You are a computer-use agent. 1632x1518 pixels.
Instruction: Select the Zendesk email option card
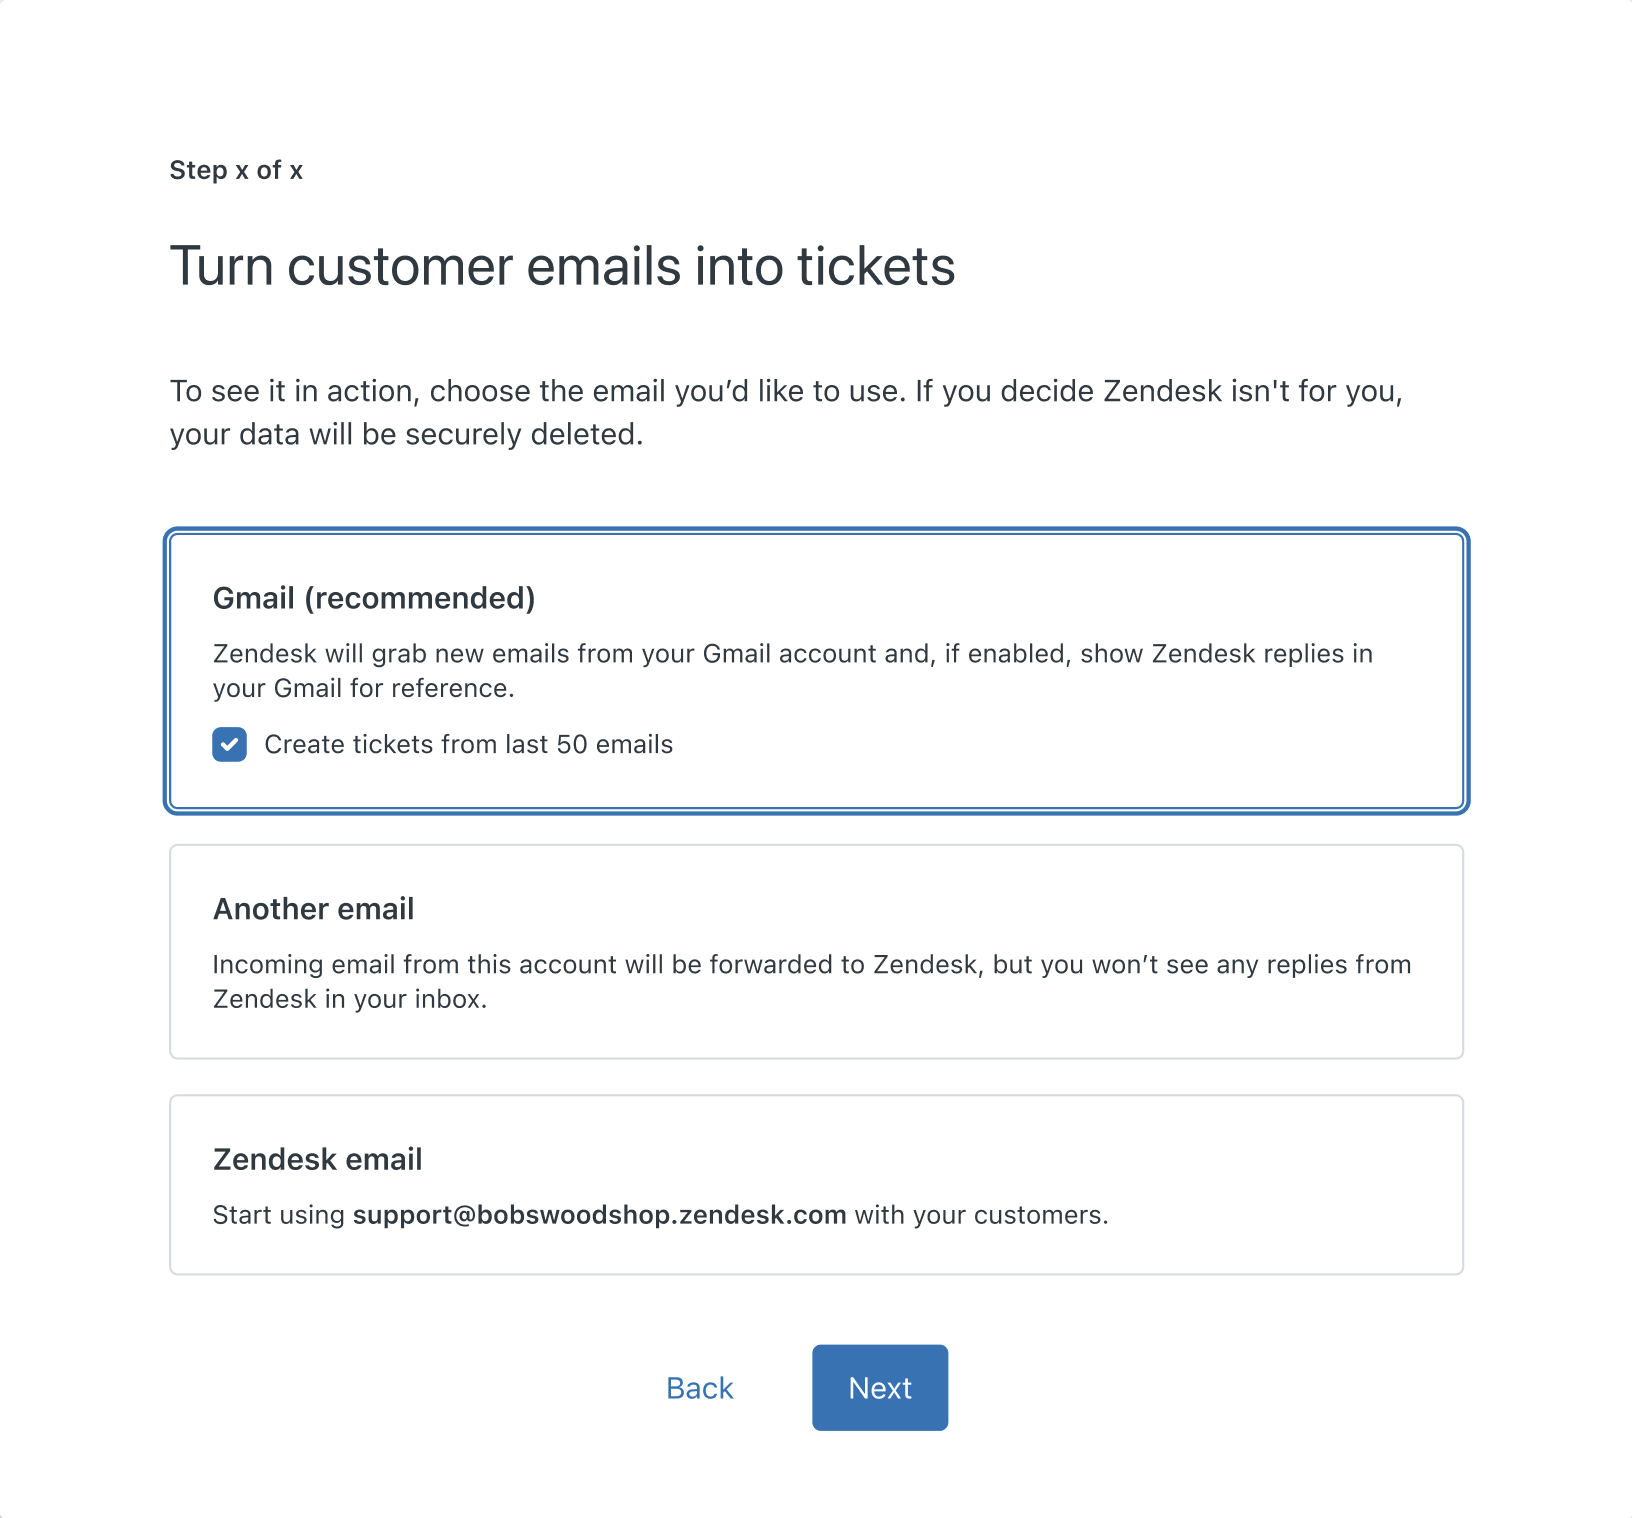[816, 1184]
